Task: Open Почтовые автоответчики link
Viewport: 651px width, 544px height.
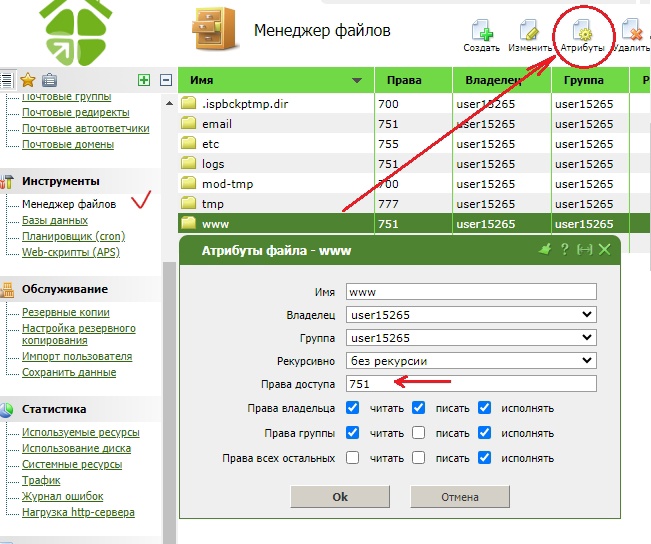Action: (86, 128)
